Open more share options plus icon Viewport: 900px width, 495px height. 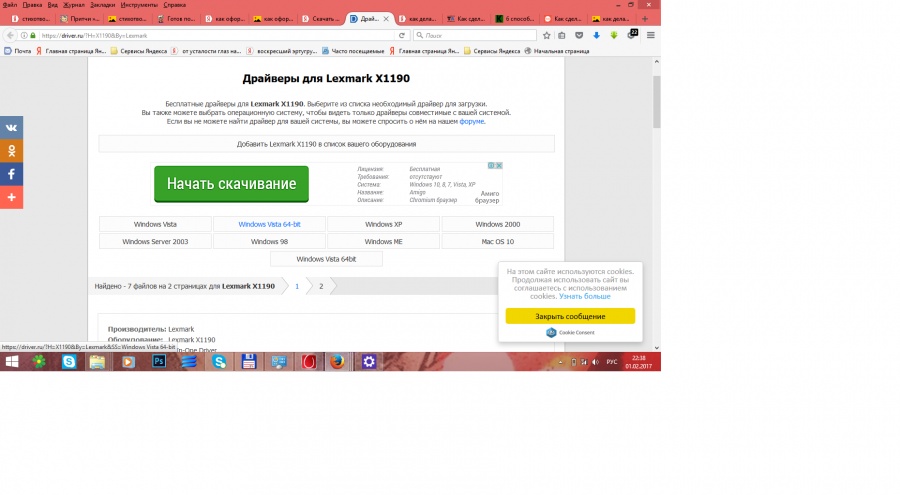11,198
